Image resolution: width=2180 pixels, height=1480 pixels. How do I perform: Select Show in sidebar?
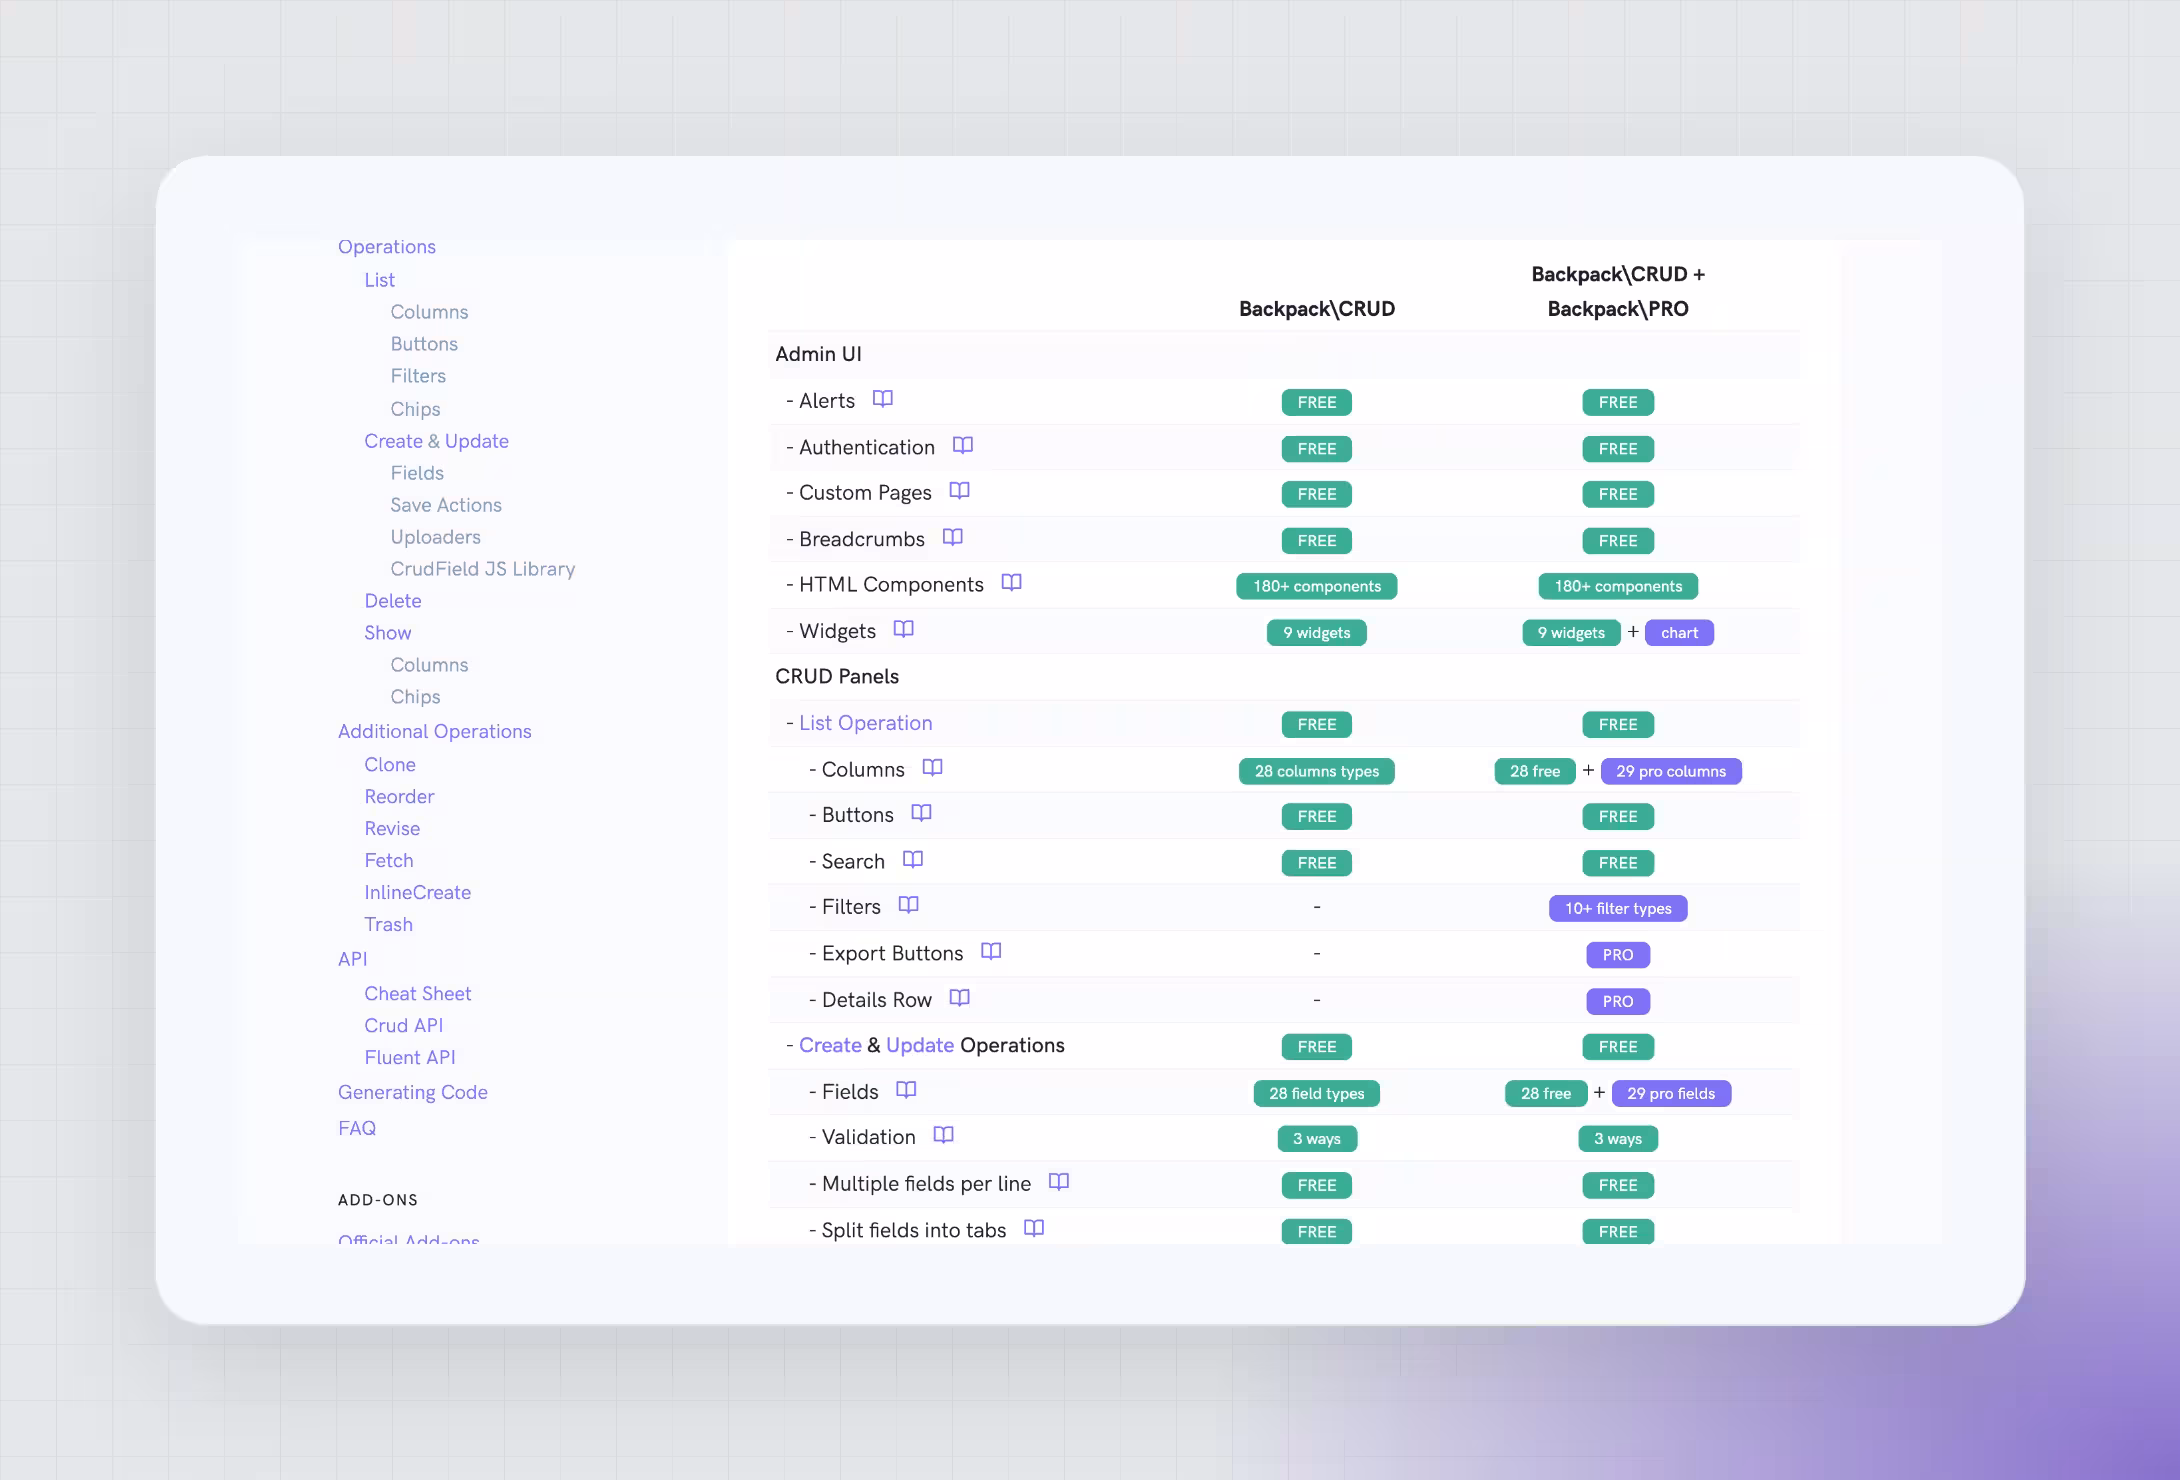388,633
